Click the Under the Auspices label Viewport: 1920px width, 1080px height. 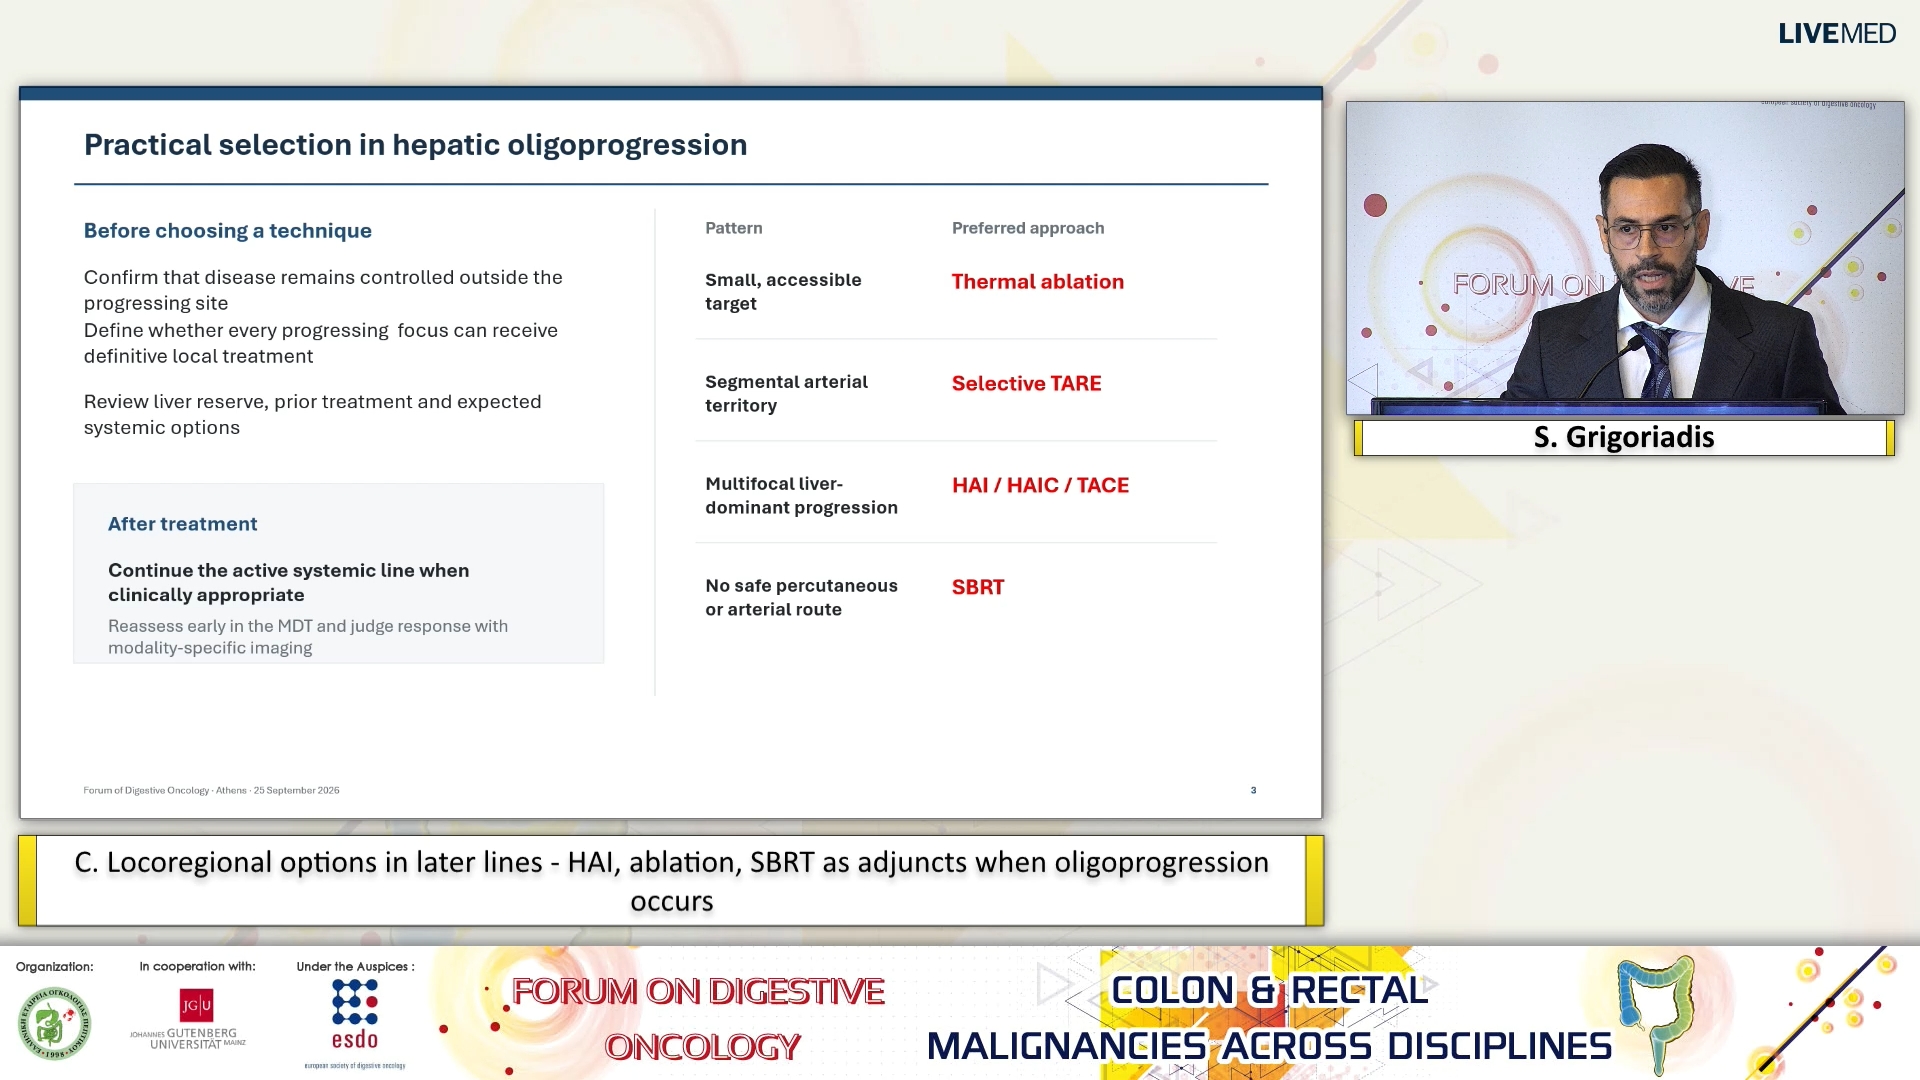pyautogui.click(x=355, y=966)
